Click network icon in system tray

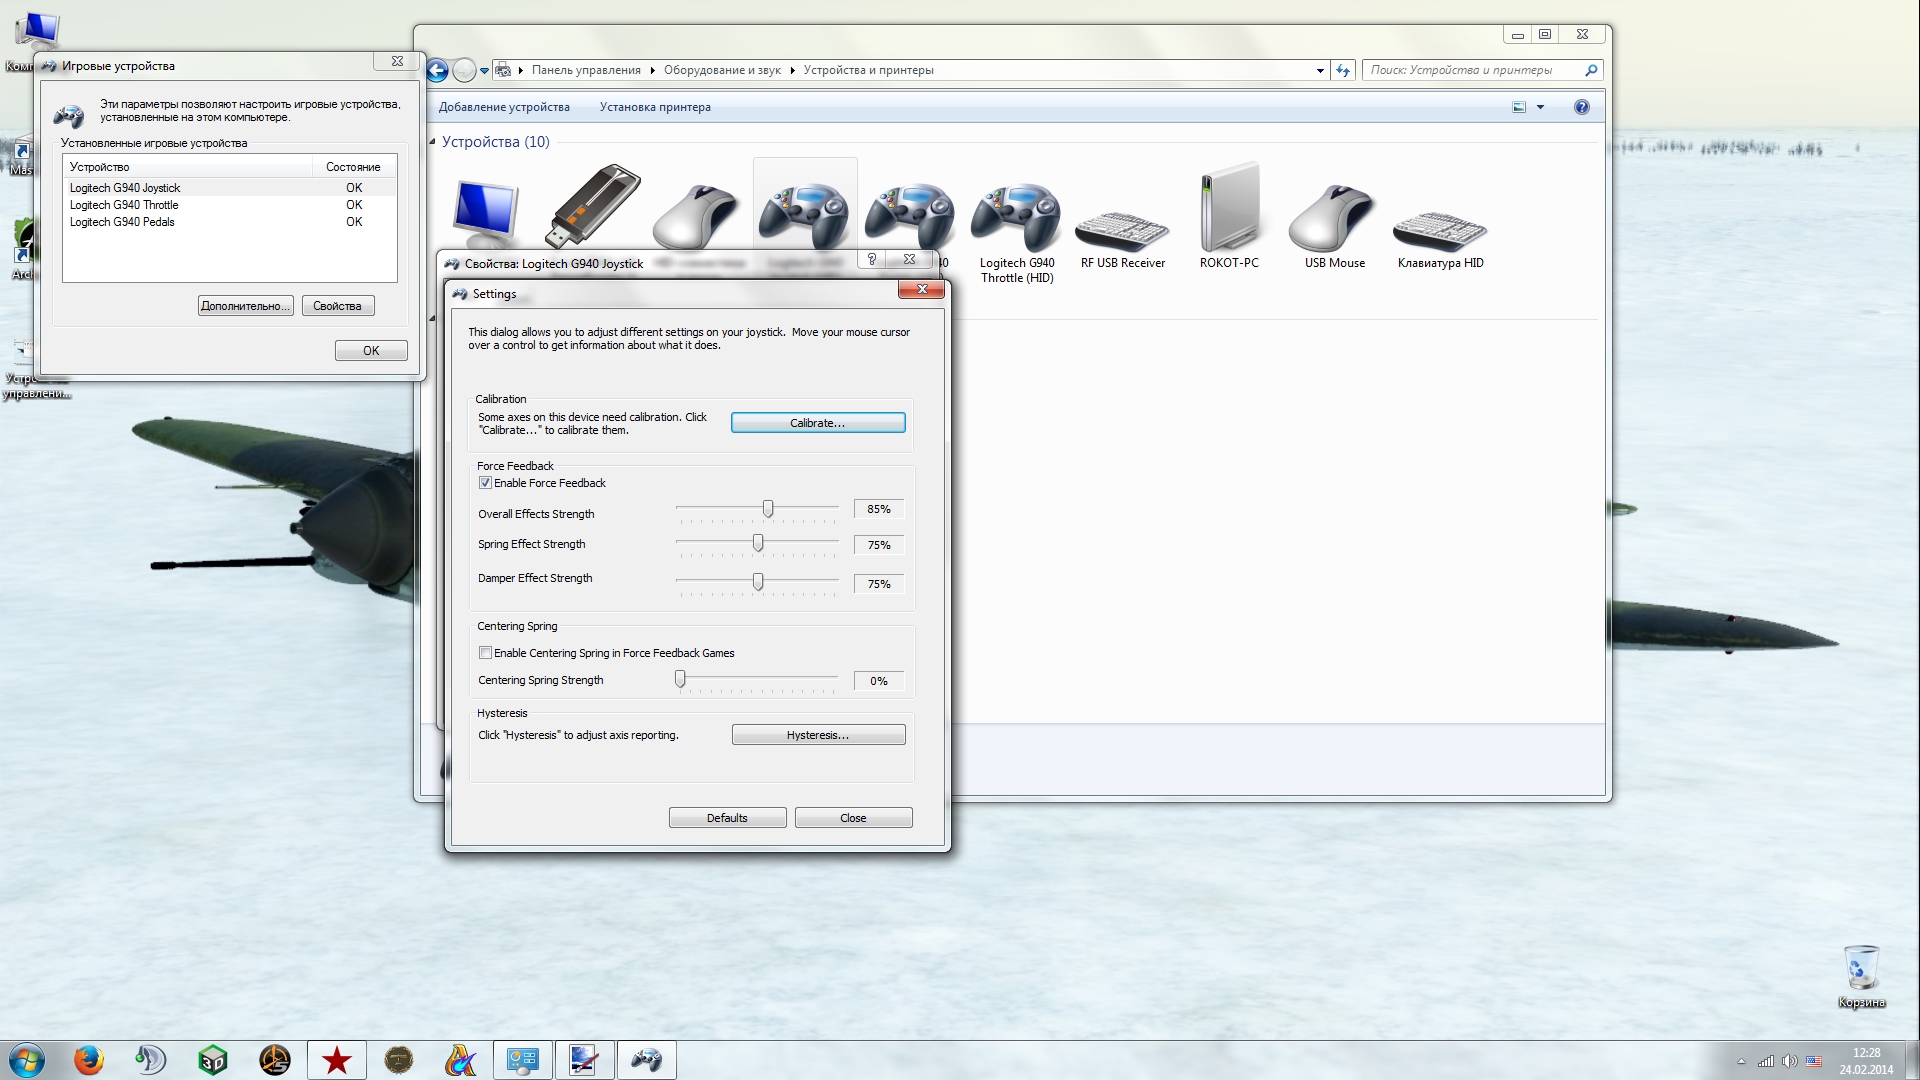coord(1765,1061)
